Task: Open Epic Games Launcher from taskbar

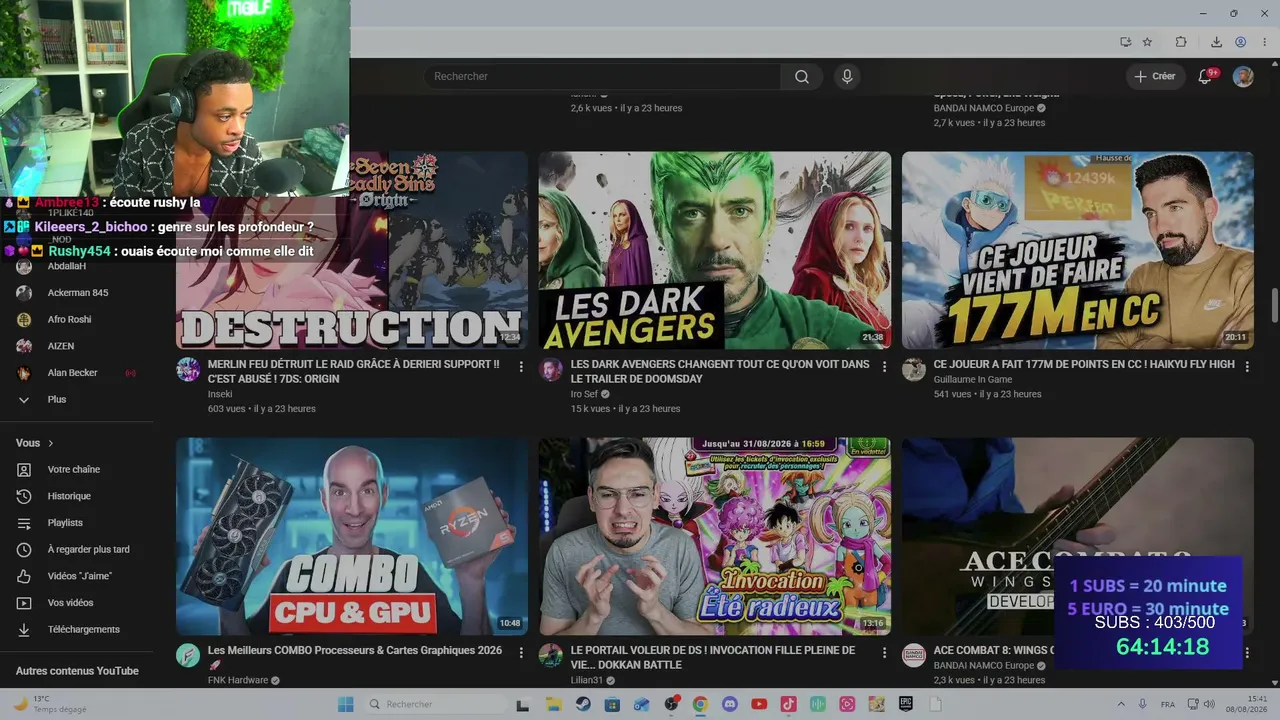Action: click(x=906, y=704)
